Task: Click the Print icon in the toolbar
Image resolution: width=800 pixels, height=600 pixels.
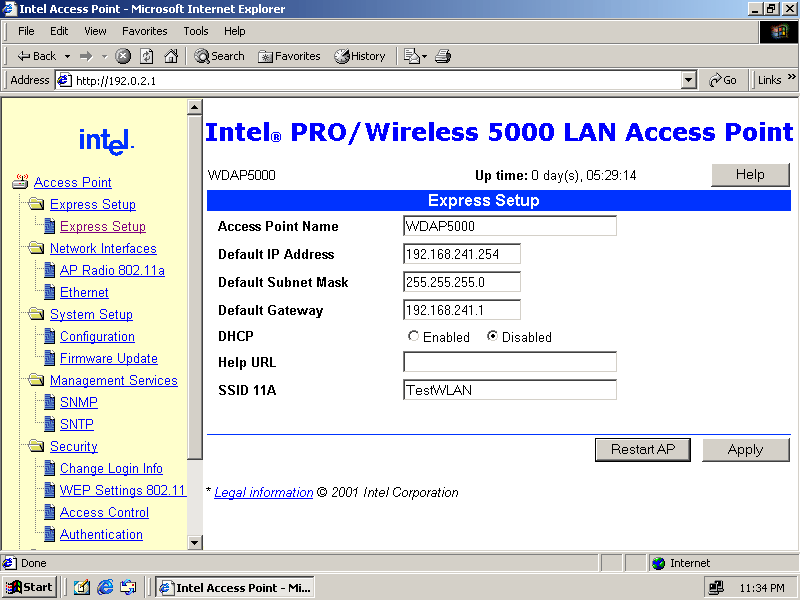Action: point(443,56)
